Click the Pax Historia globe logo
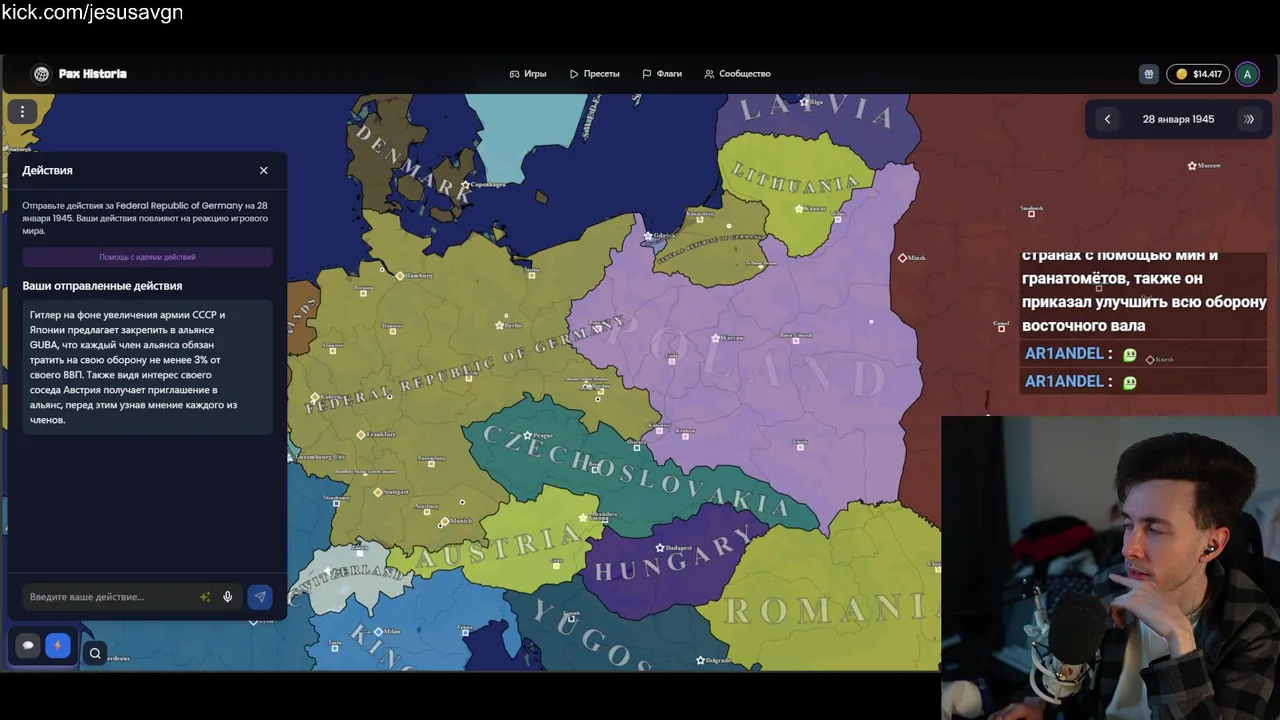 click(x=41, y=74)
